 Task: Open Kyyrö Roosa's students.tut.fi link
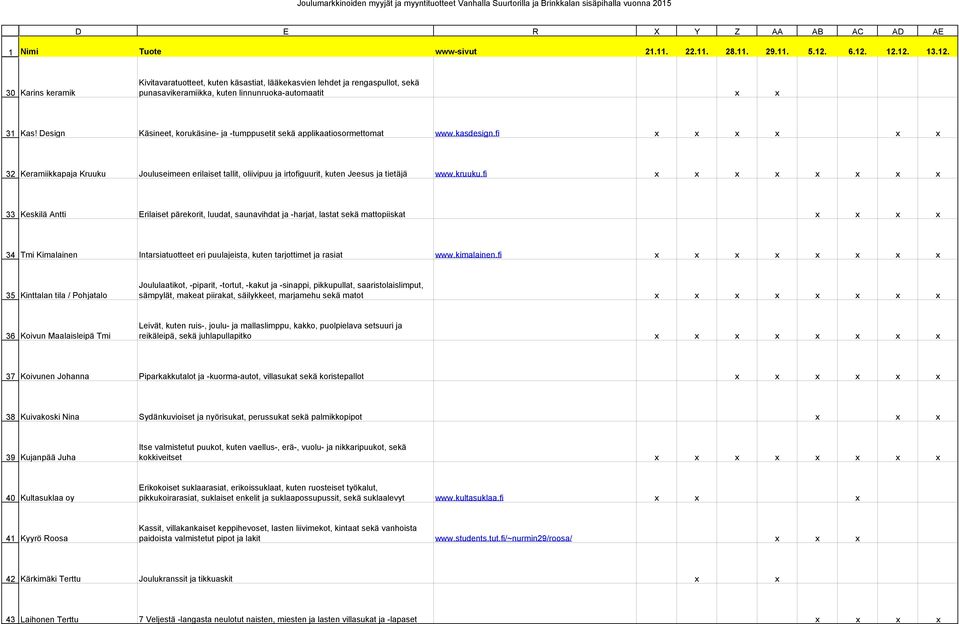503,538
